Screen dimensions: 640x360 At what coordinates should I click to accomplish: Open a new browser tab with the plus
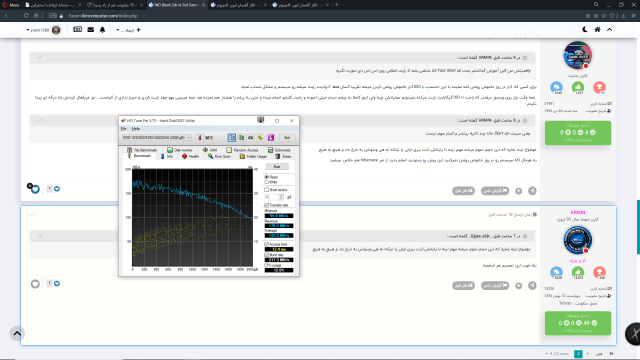click(336, 5)
